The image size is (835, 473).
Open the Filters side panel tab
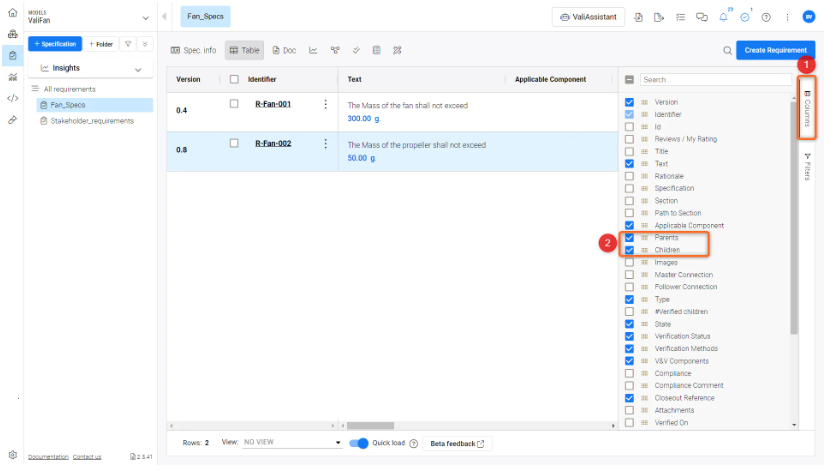[807, 166]
